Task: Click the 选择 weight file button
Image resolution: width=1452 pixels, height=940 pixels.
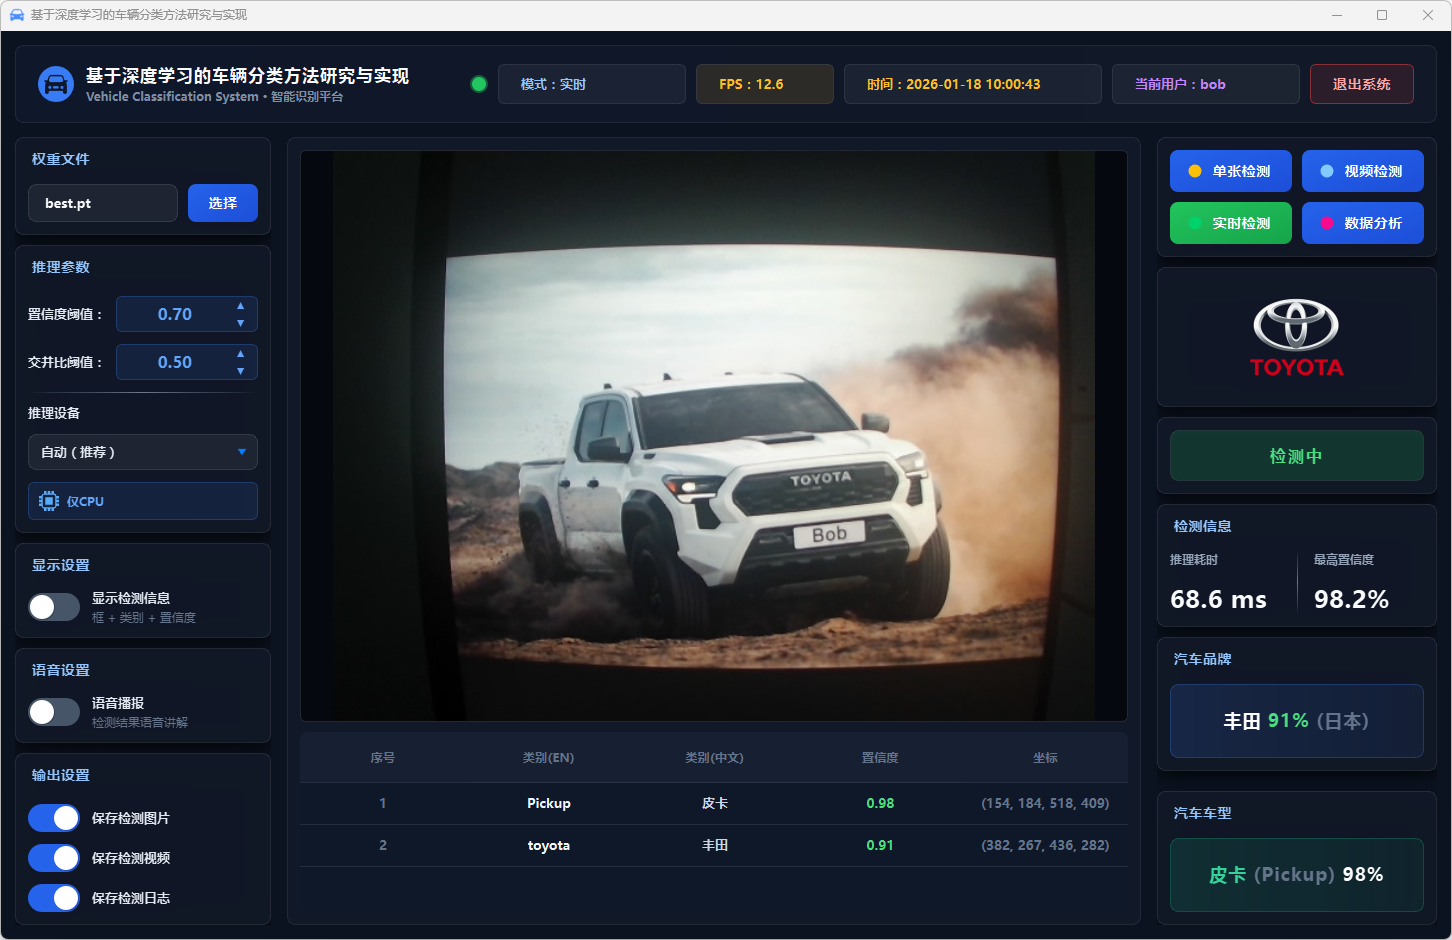Action: 223,203
